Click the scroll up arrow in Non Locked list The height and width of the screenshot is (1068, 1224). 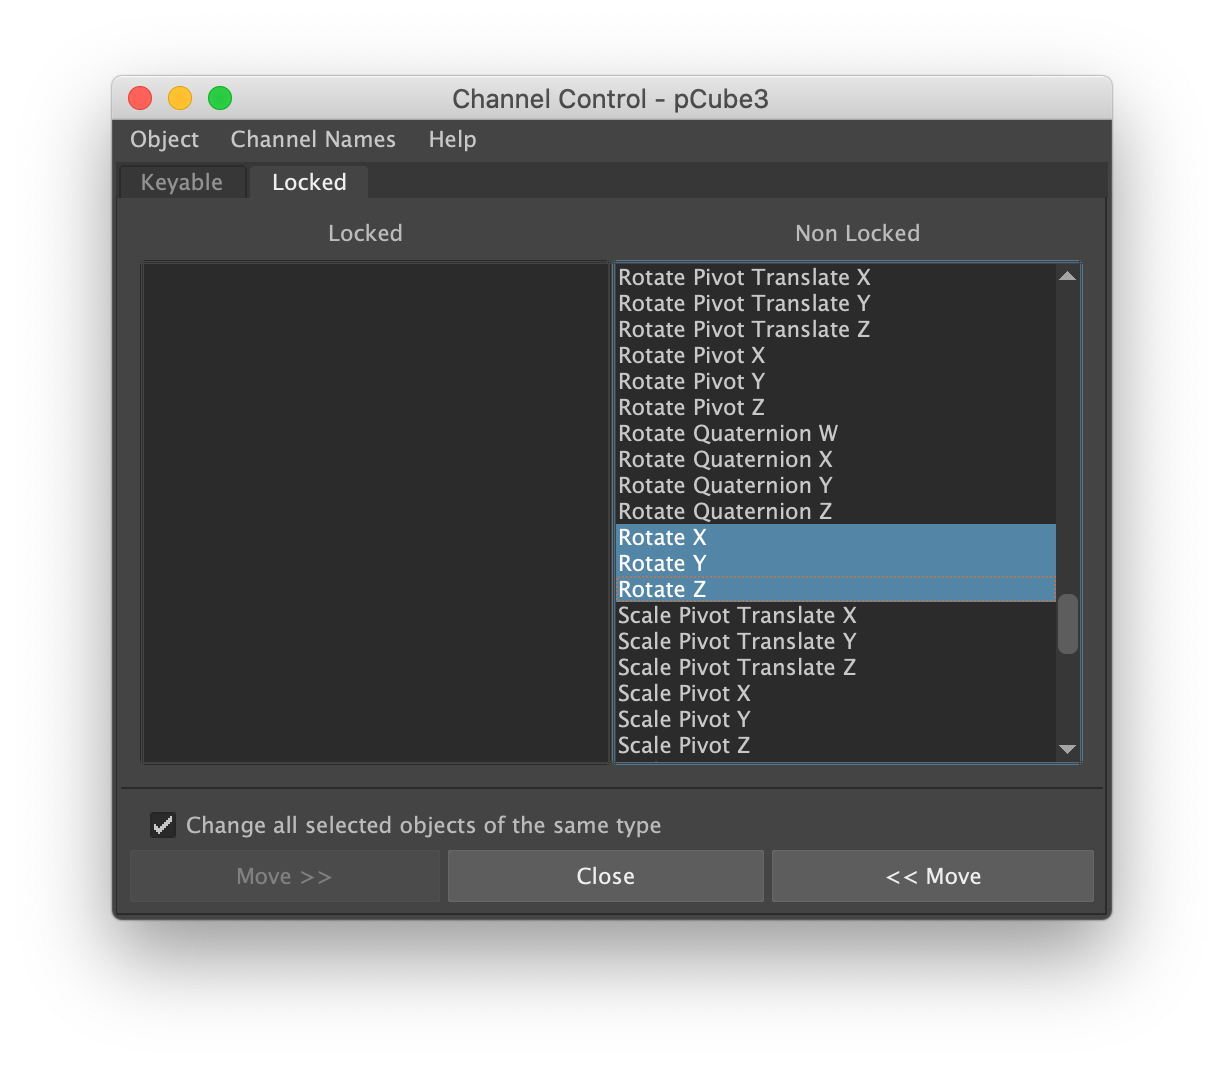coord(1067,276)
